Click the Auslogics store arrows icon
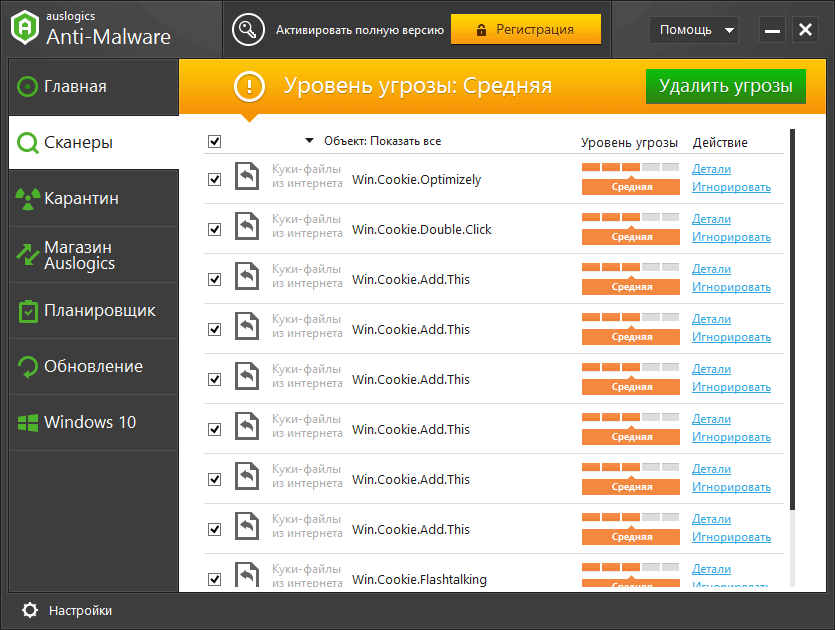Image resolution: width=835 pixels, height=630 pixels. coord(28,255)
